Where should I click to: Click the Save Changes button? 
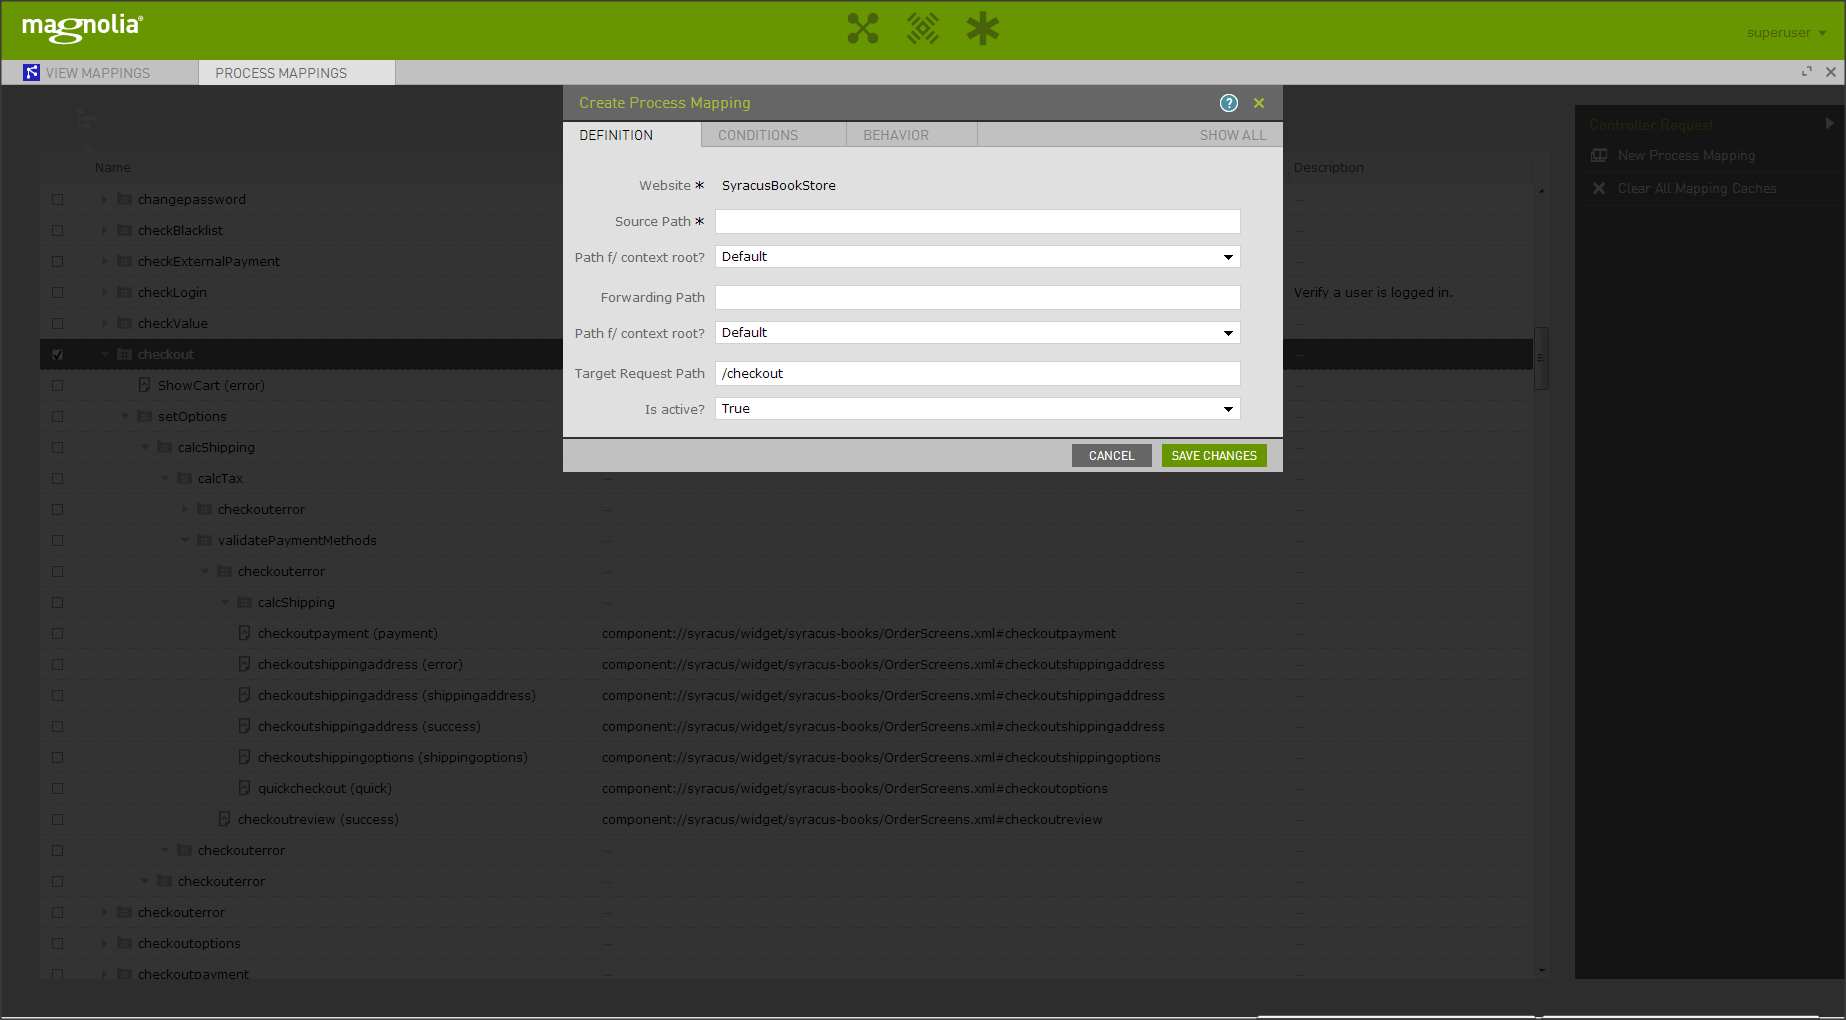(1214, 456)
